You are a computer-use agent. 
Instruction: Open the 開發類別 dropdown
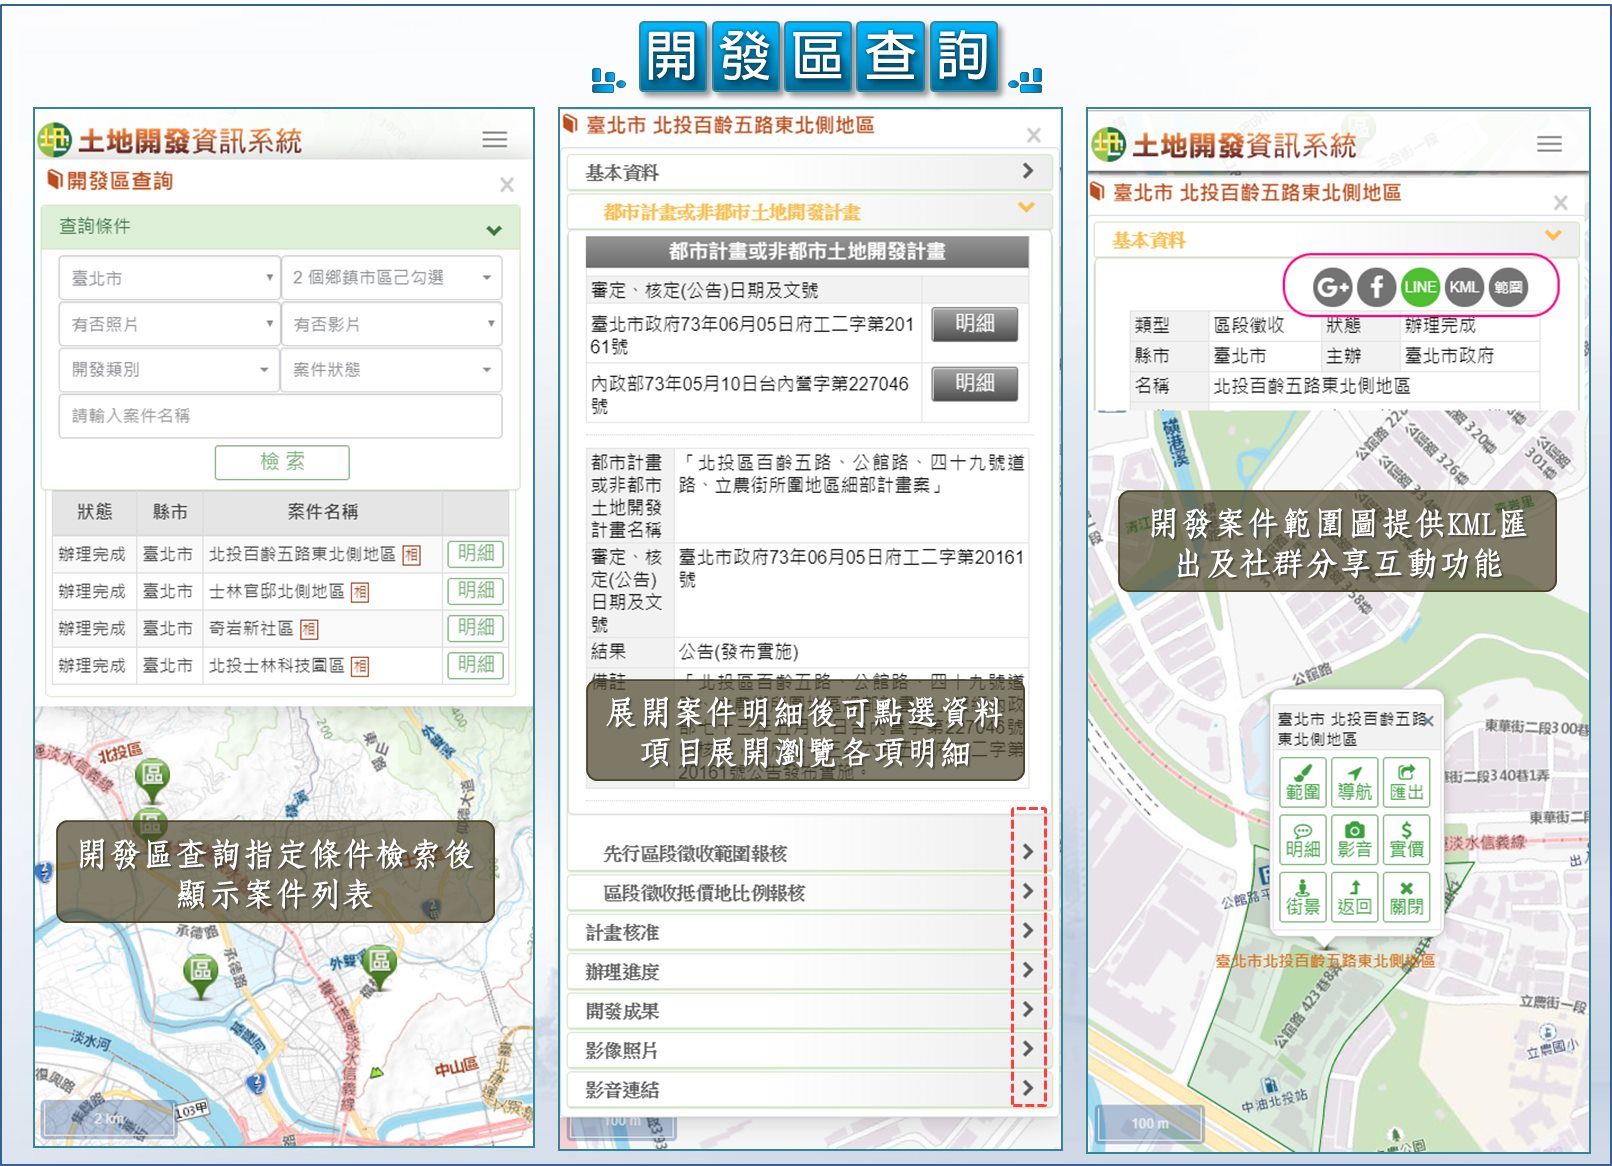coord(172,370)
